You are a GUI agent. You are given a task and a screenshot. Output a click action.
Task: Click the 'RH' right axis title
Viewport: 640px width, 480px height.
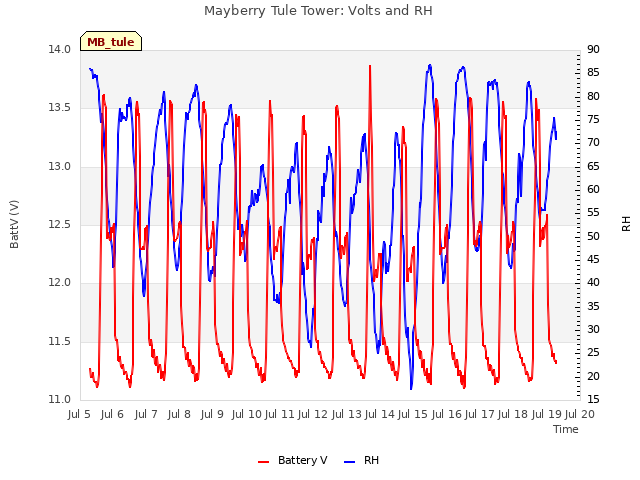pyautogui.click(x=626, y=224)
